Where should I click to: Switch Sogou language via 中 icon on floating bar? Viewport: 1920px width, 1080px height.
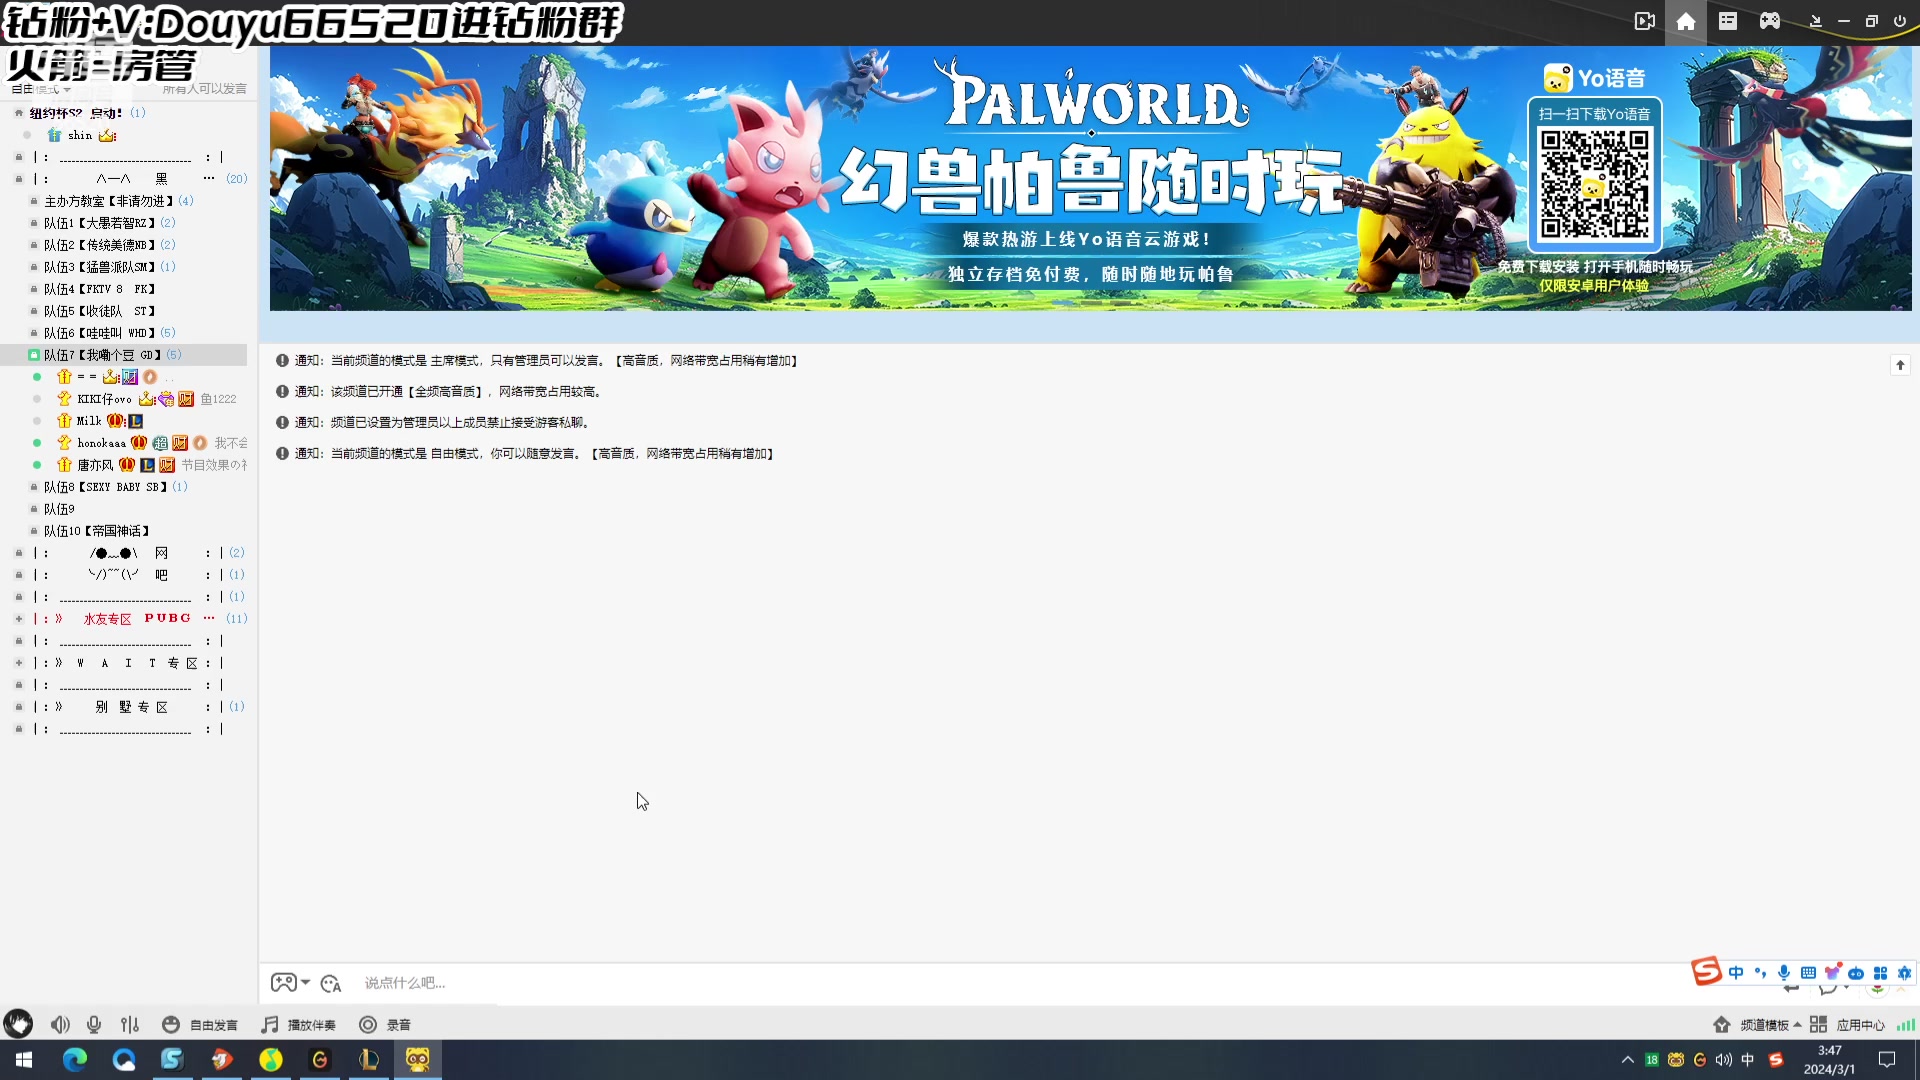[x=1736, y=973]
